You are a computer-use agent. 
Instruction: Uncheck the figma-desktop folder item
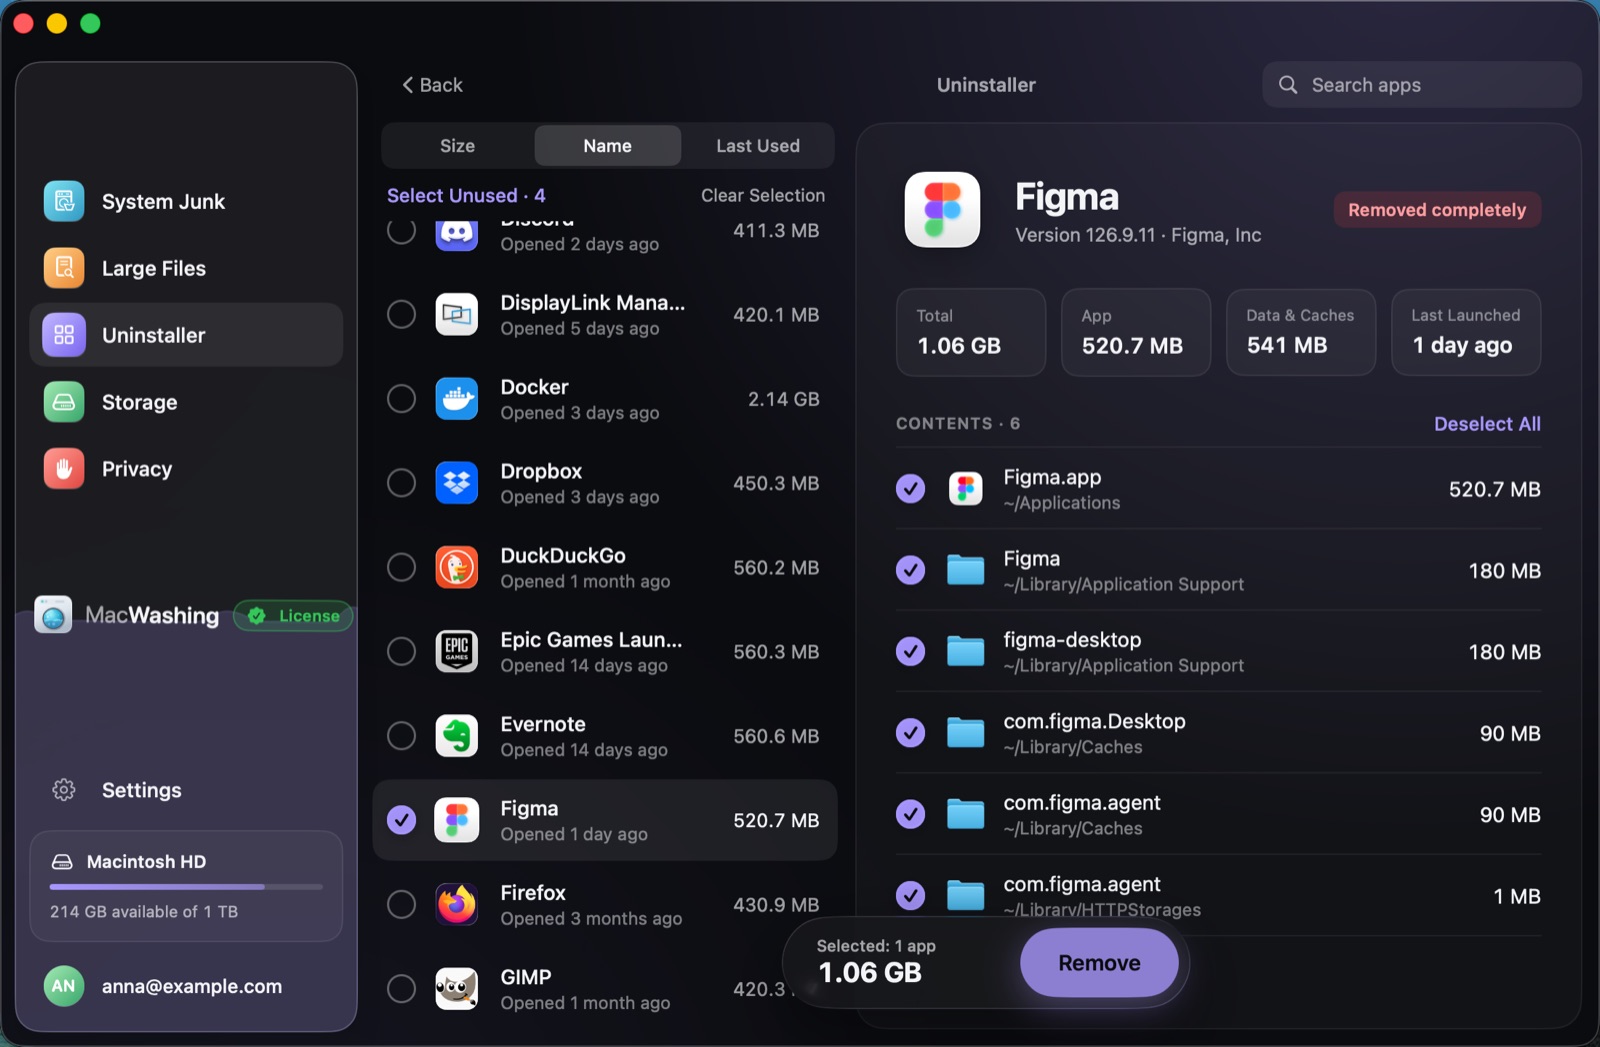[x=910, y=652]
